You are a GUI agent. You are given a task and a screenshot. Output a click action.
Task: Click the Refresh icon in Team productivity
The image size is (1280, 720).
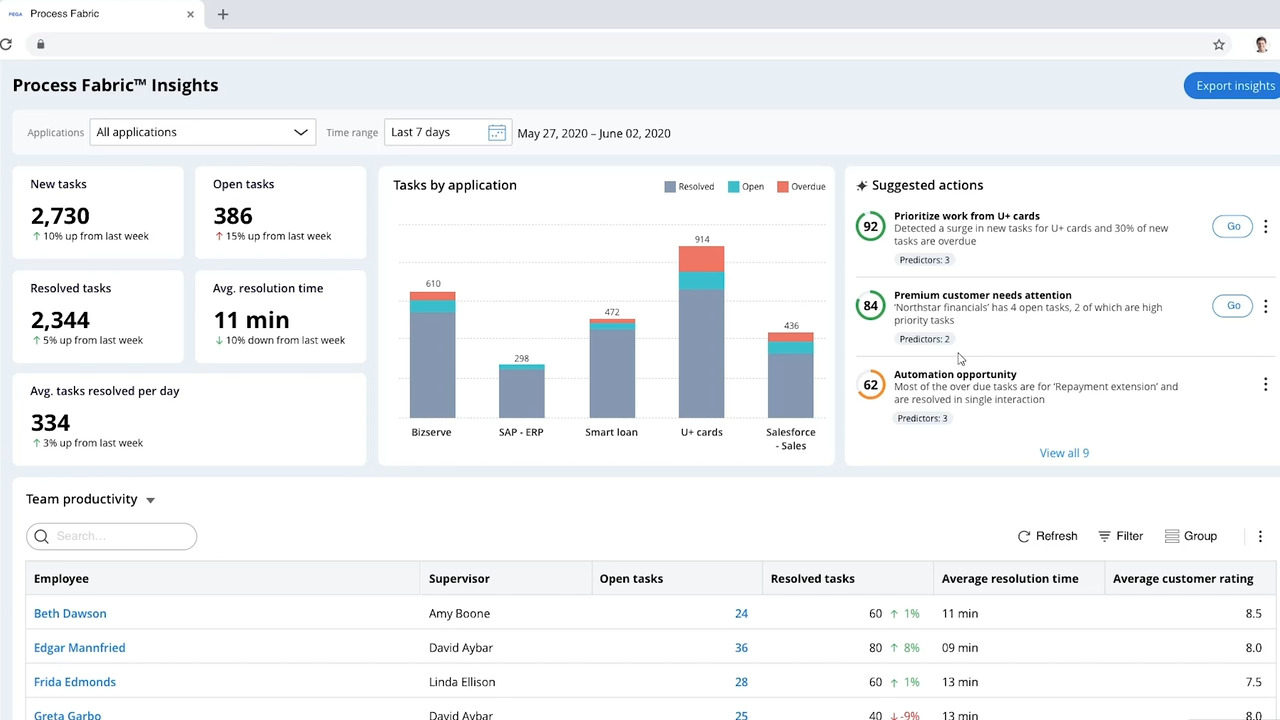(x=1024, y=536)
